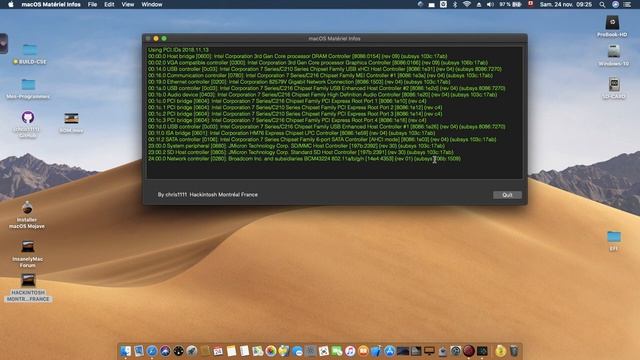
Task: Open Siri from the Dock
Action: (x=165, y=351)
